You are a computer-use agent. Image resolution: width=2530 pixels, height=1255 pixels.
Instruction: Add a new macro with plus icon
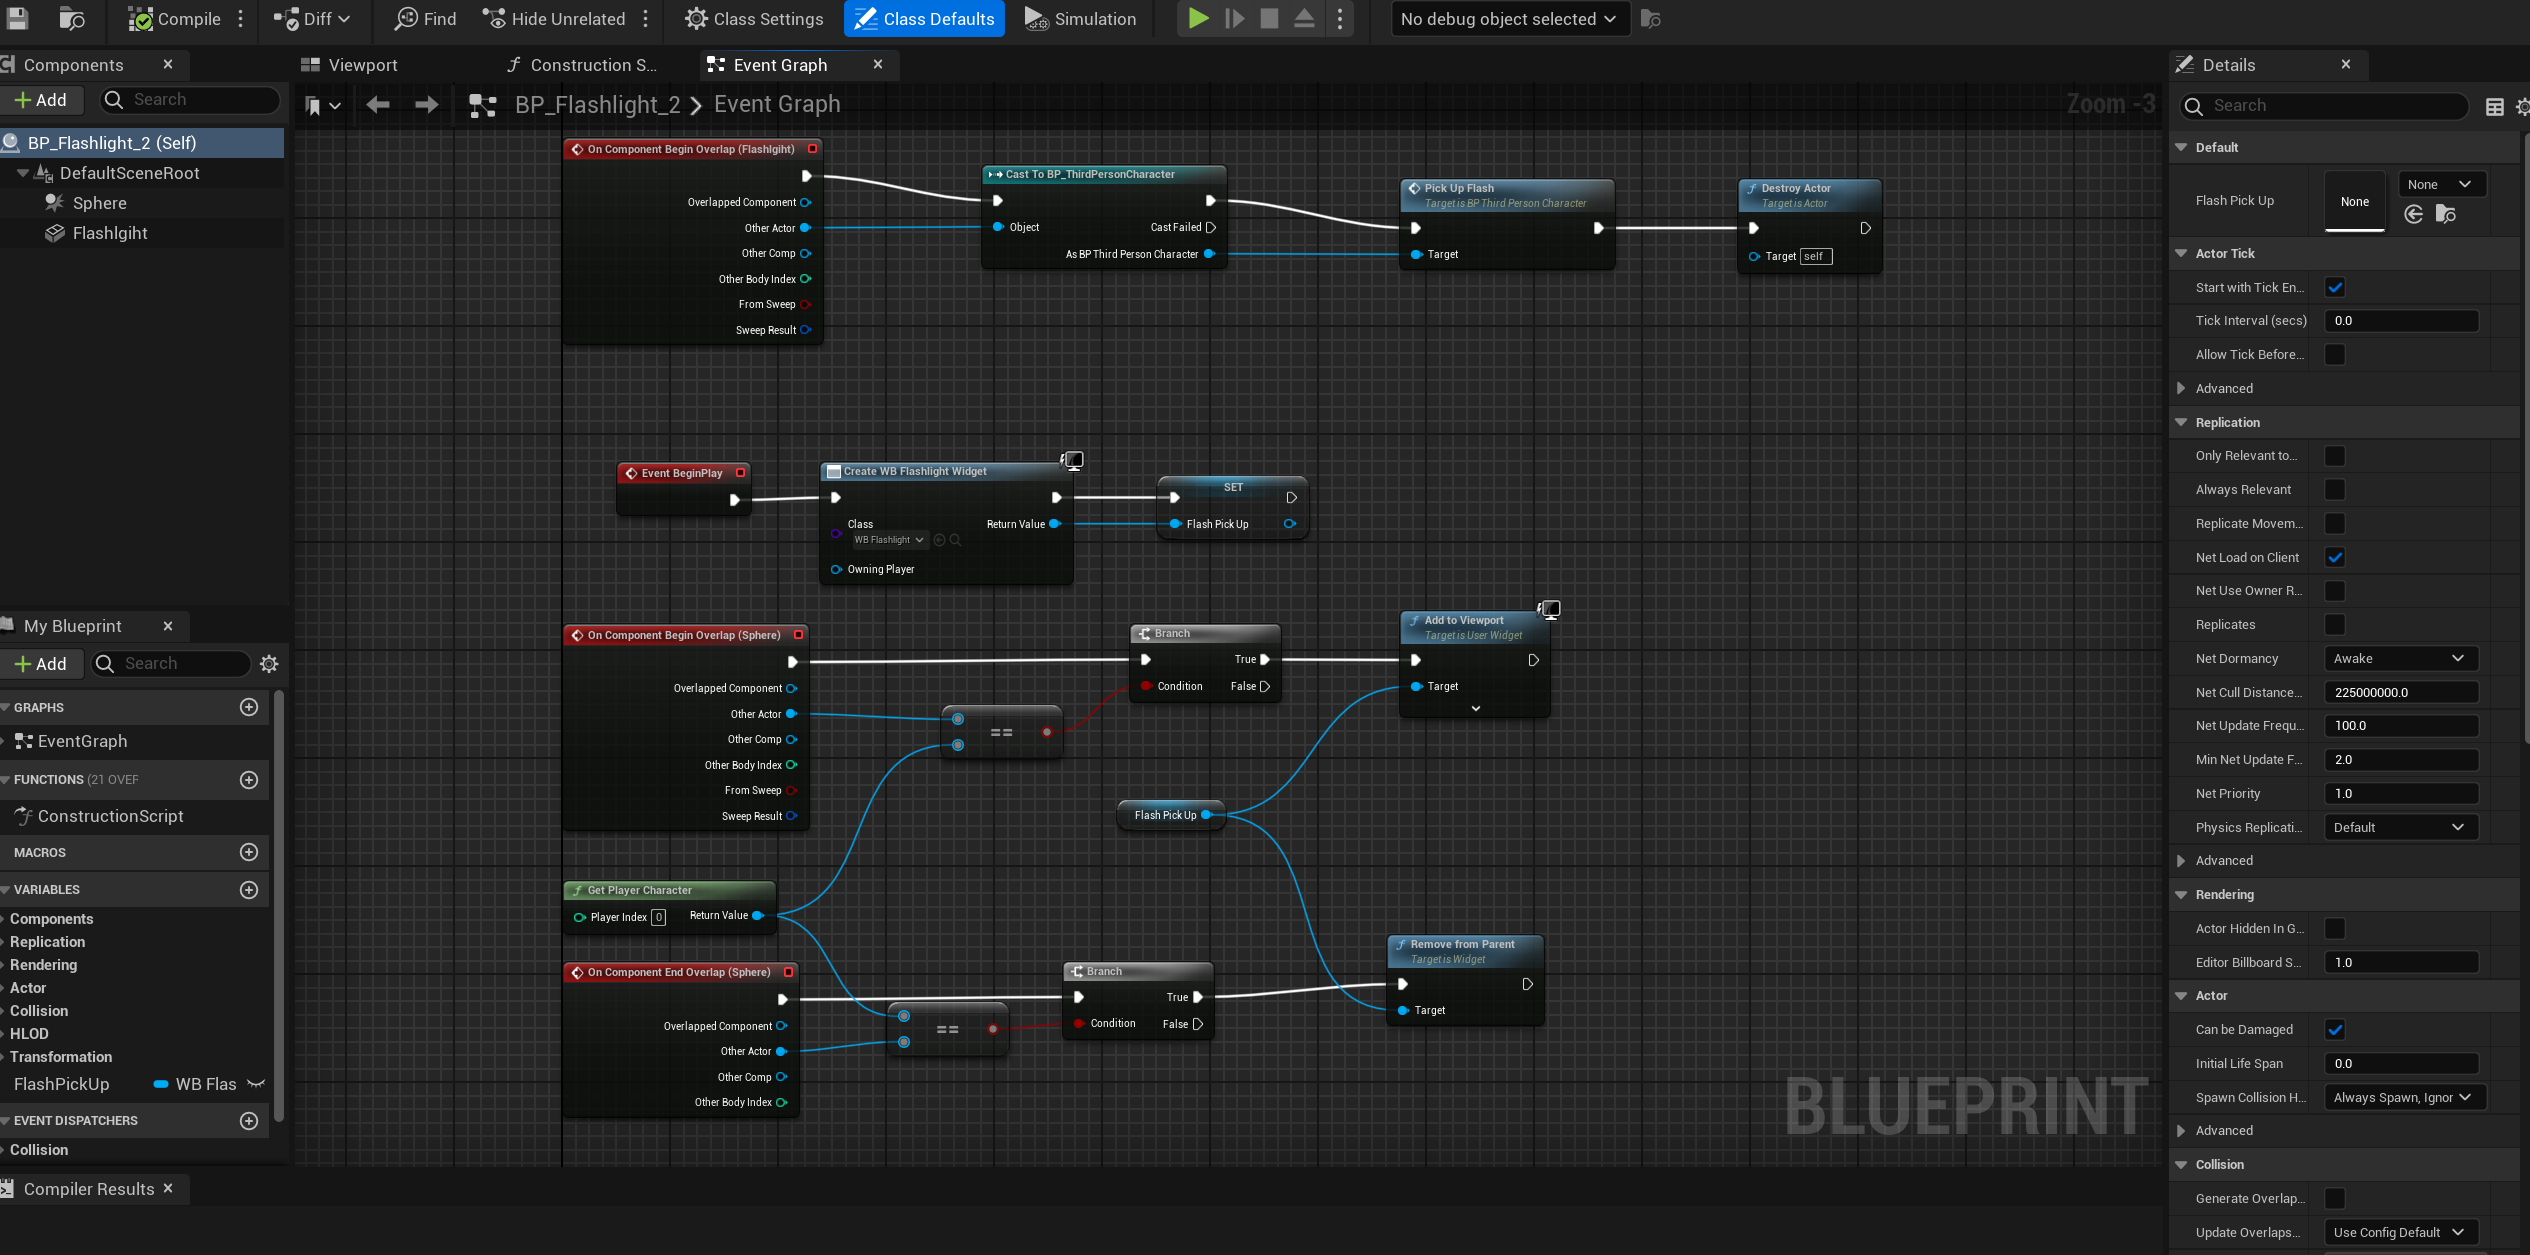(249, 852)
